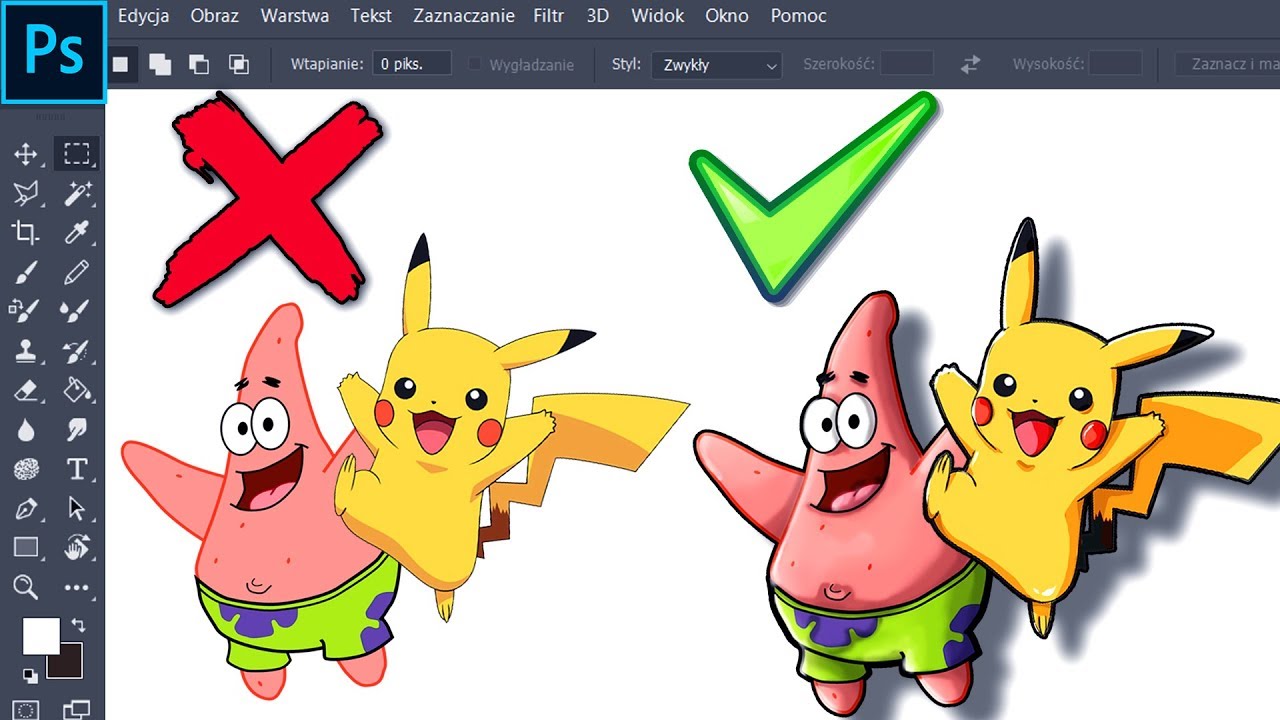Open the 3D menu

click(x=598, y=16)
